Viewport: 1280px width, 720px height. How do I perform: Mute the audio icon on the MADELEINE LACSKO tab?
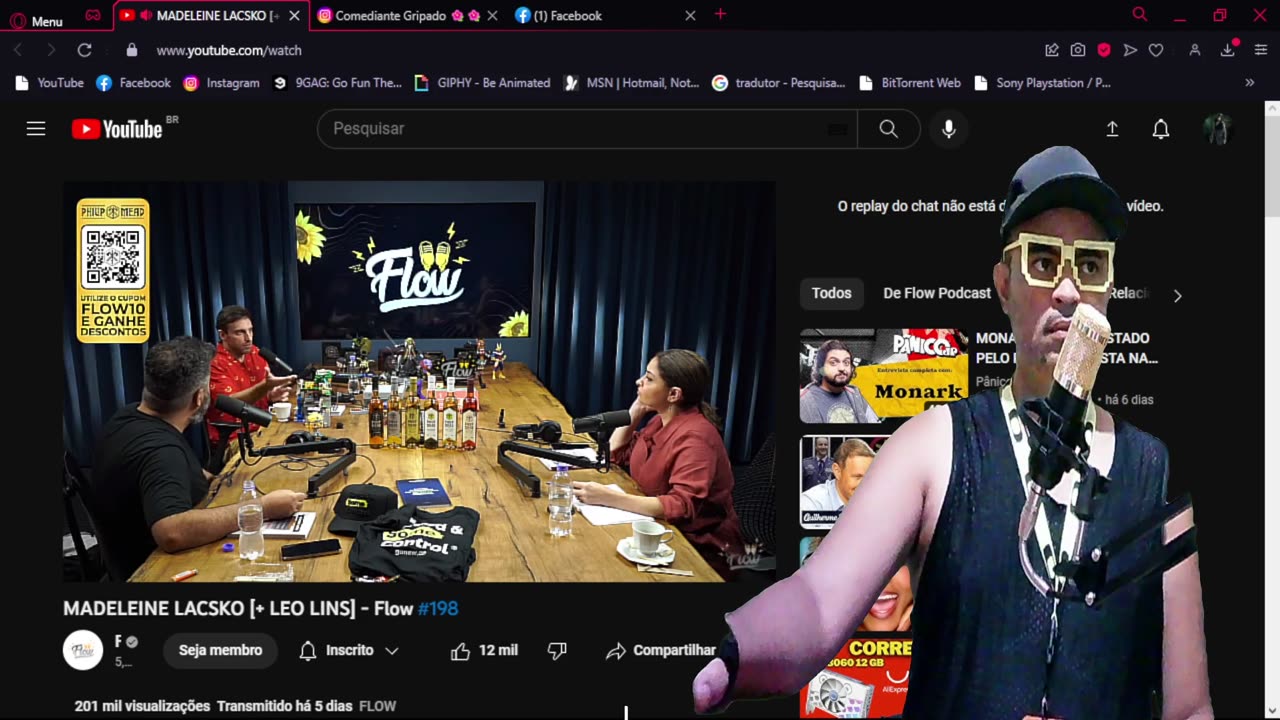point(146,15)
